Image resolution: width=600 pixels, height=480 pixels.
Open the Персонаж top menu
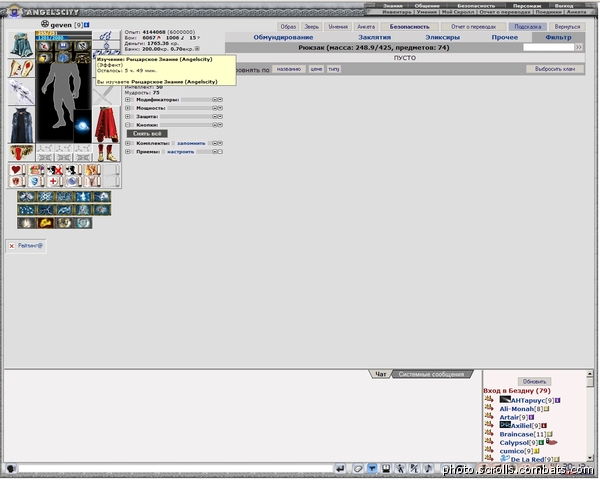tap(527, 6)
